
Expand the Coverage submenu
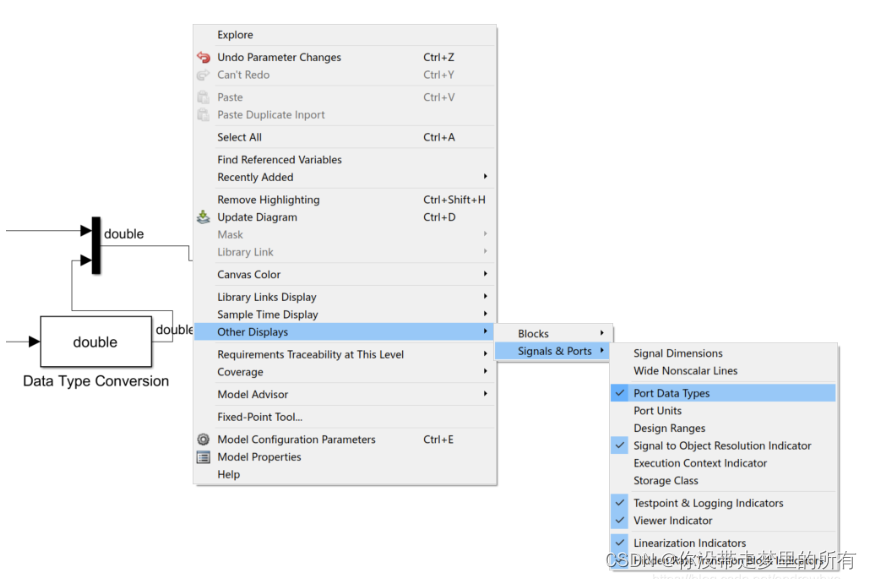pyautogui.click(x=345, y=372)
